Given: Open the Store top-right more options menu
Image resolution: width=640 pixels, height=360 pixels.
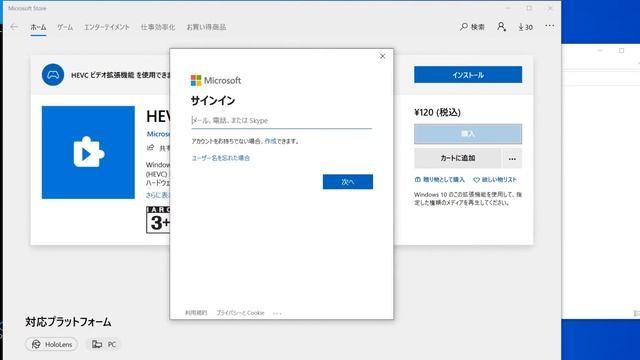Looking at the screenshot, I should click(549, 26).
